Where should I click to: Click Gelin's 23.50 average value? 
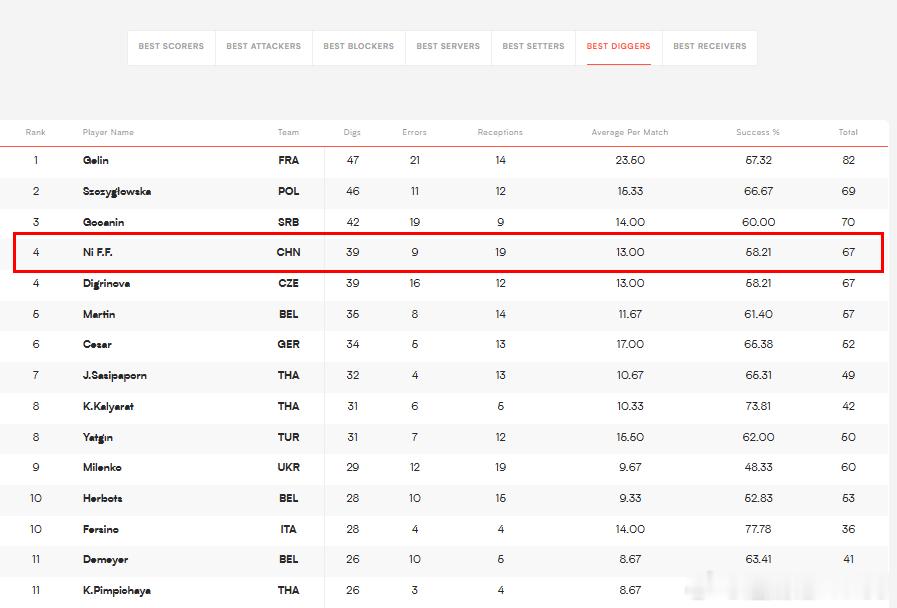click(630, 160)
